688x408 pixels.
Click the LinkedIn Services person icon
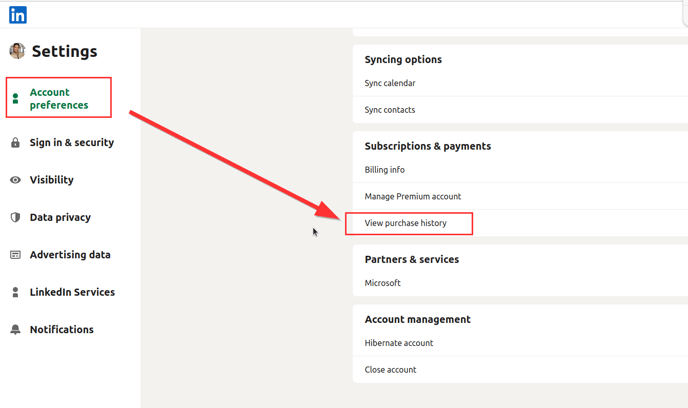tap(15, 292)
